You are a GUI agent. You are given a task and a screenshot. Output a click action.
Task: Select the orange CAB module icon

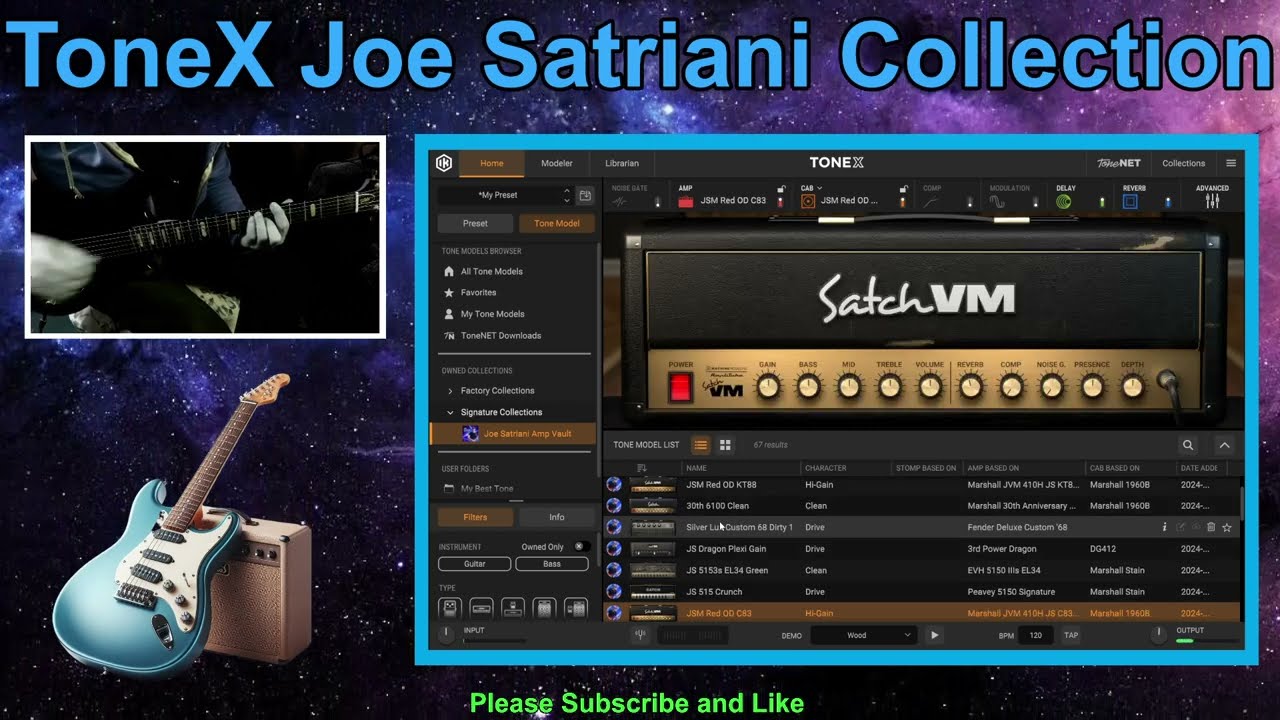[808, 201]
